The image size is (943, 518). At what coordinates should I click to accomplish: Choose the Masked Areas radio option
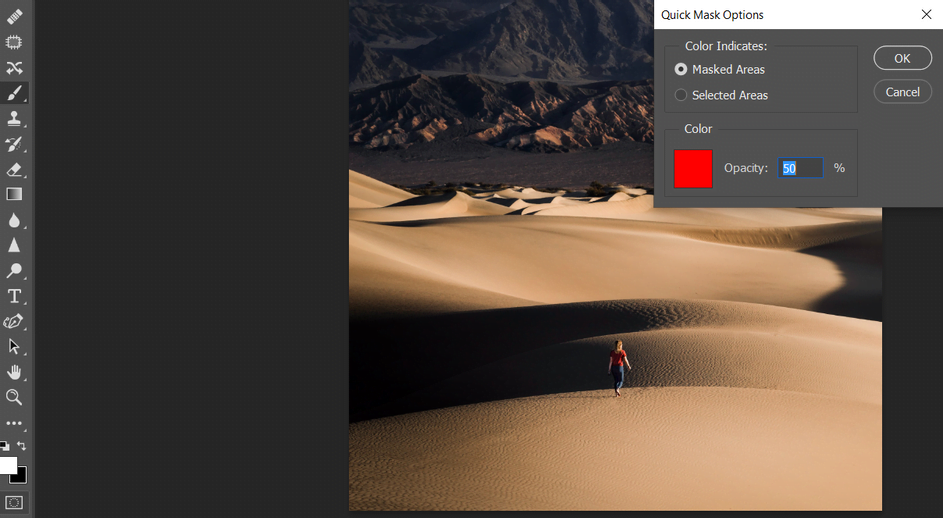[x=681, y=70]
